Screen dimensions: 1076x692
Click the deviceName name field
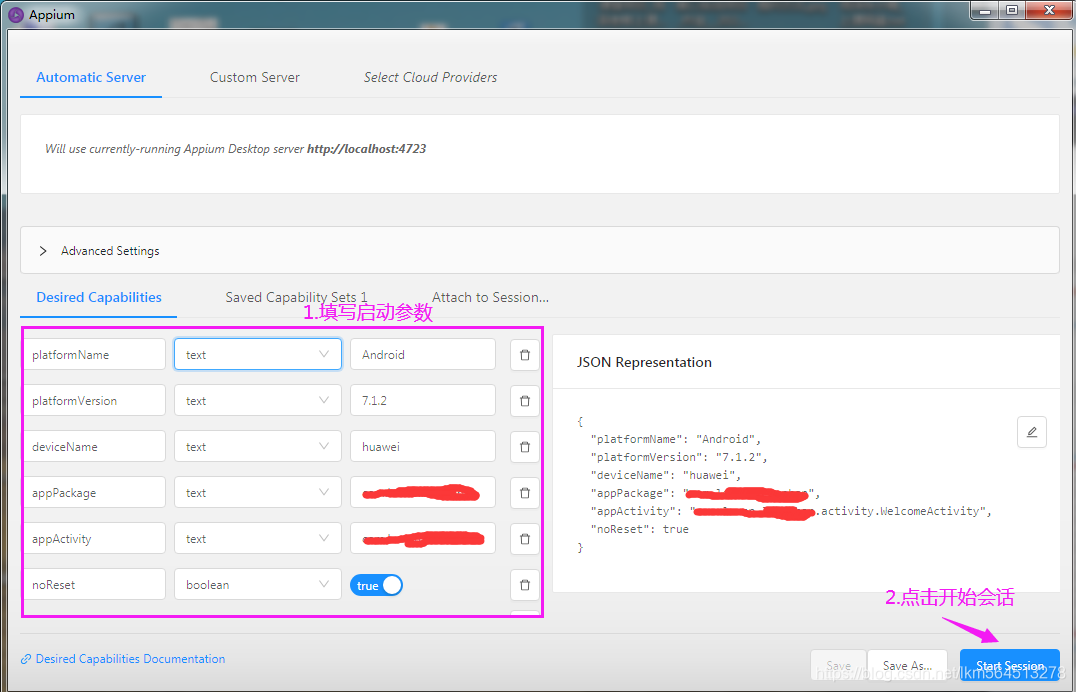coord(95,446)
